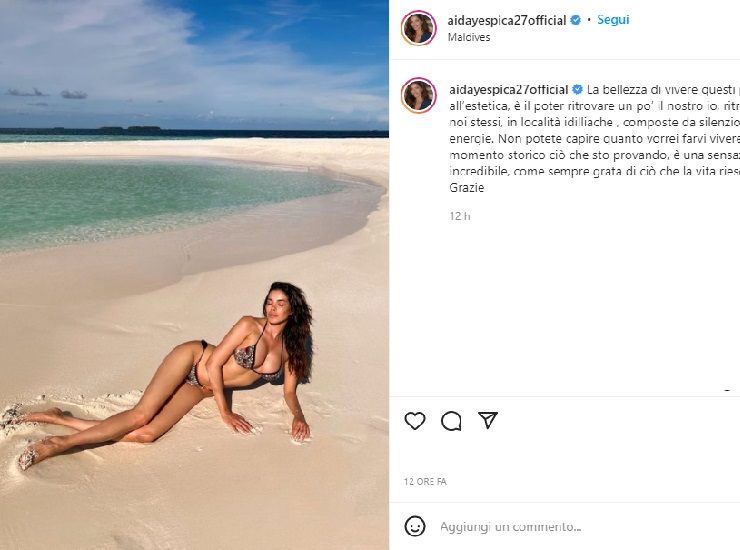Click the profile avatar beside the caption

418,94
